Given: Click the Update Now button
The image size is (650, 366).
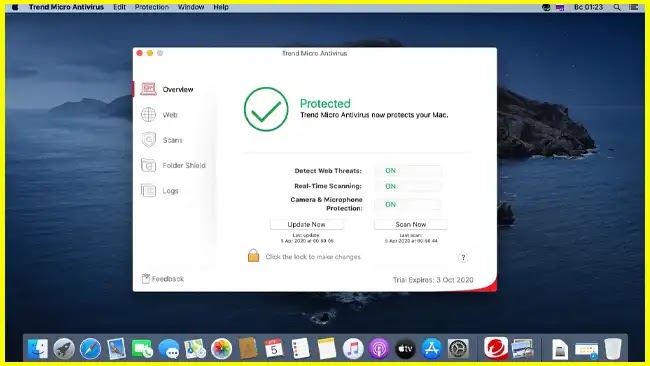Looking at the screenshot, I should pos(306,224).
